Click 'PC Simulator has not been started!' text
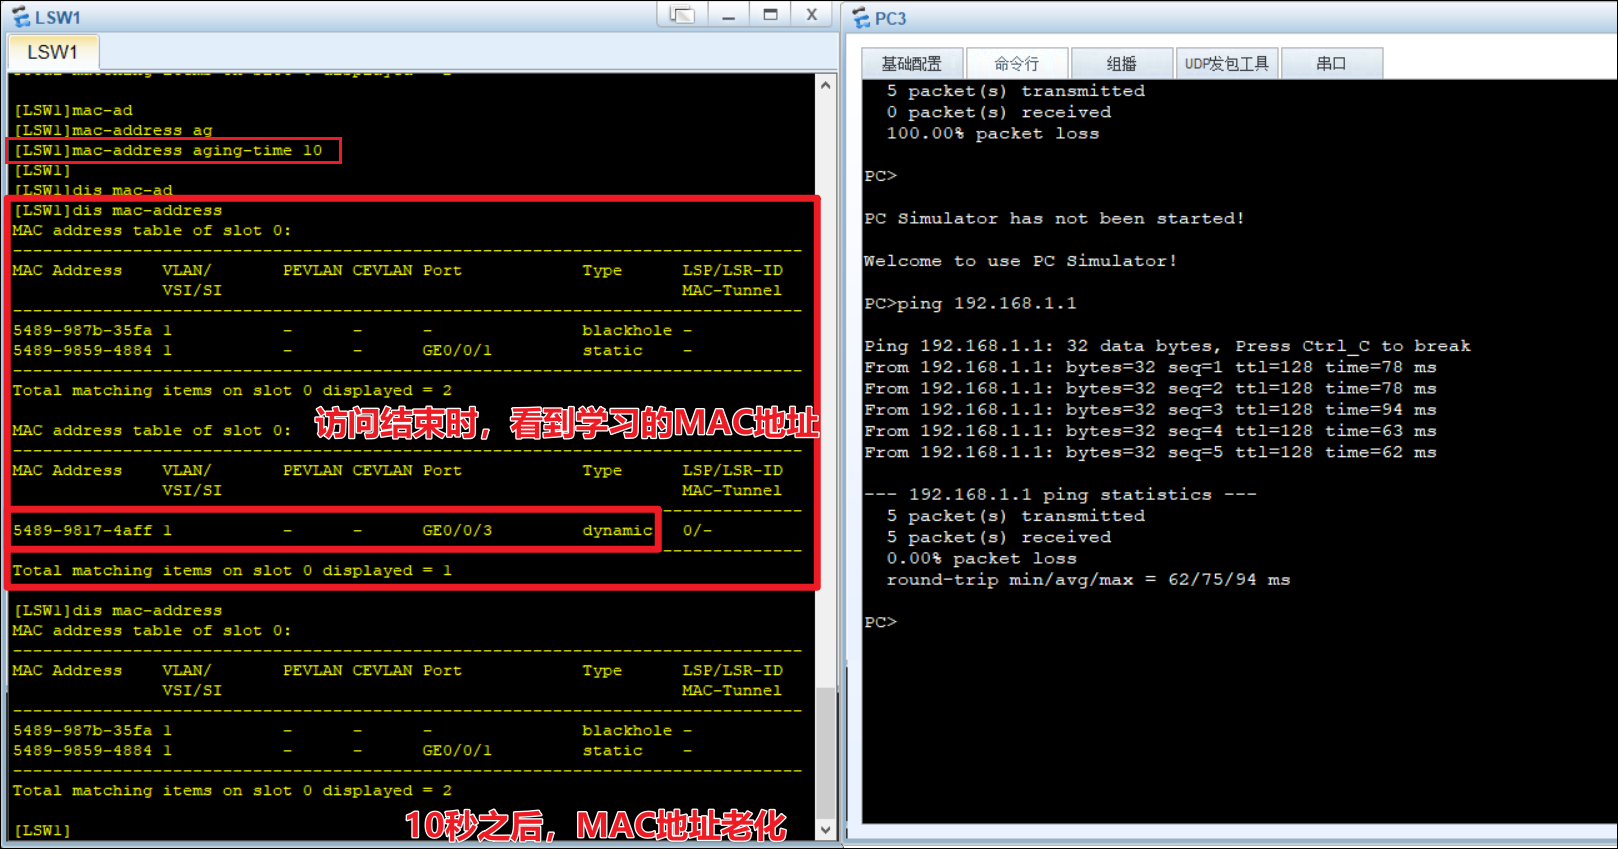This screenshot has height=849, width=1618. click(1054, 218)
